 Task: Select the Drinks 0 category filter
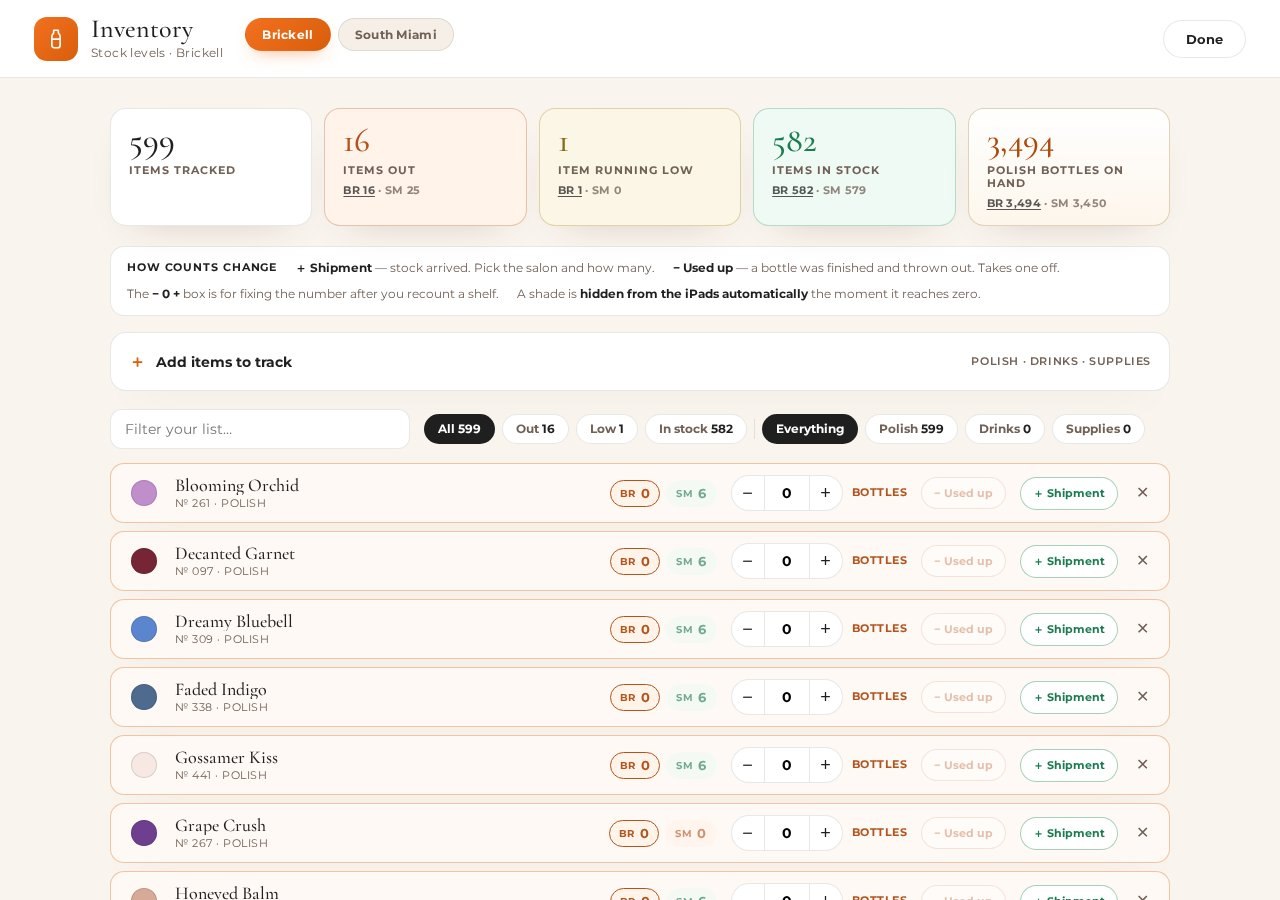1005,429
